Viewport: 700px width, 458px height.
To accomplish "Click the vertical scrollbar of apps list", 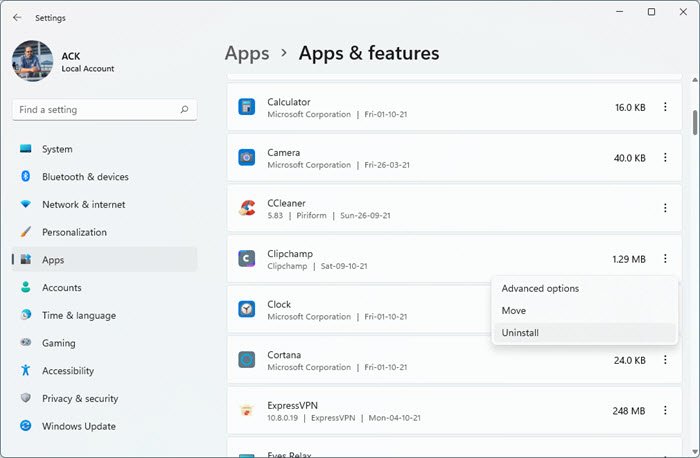I will (694, 121).
